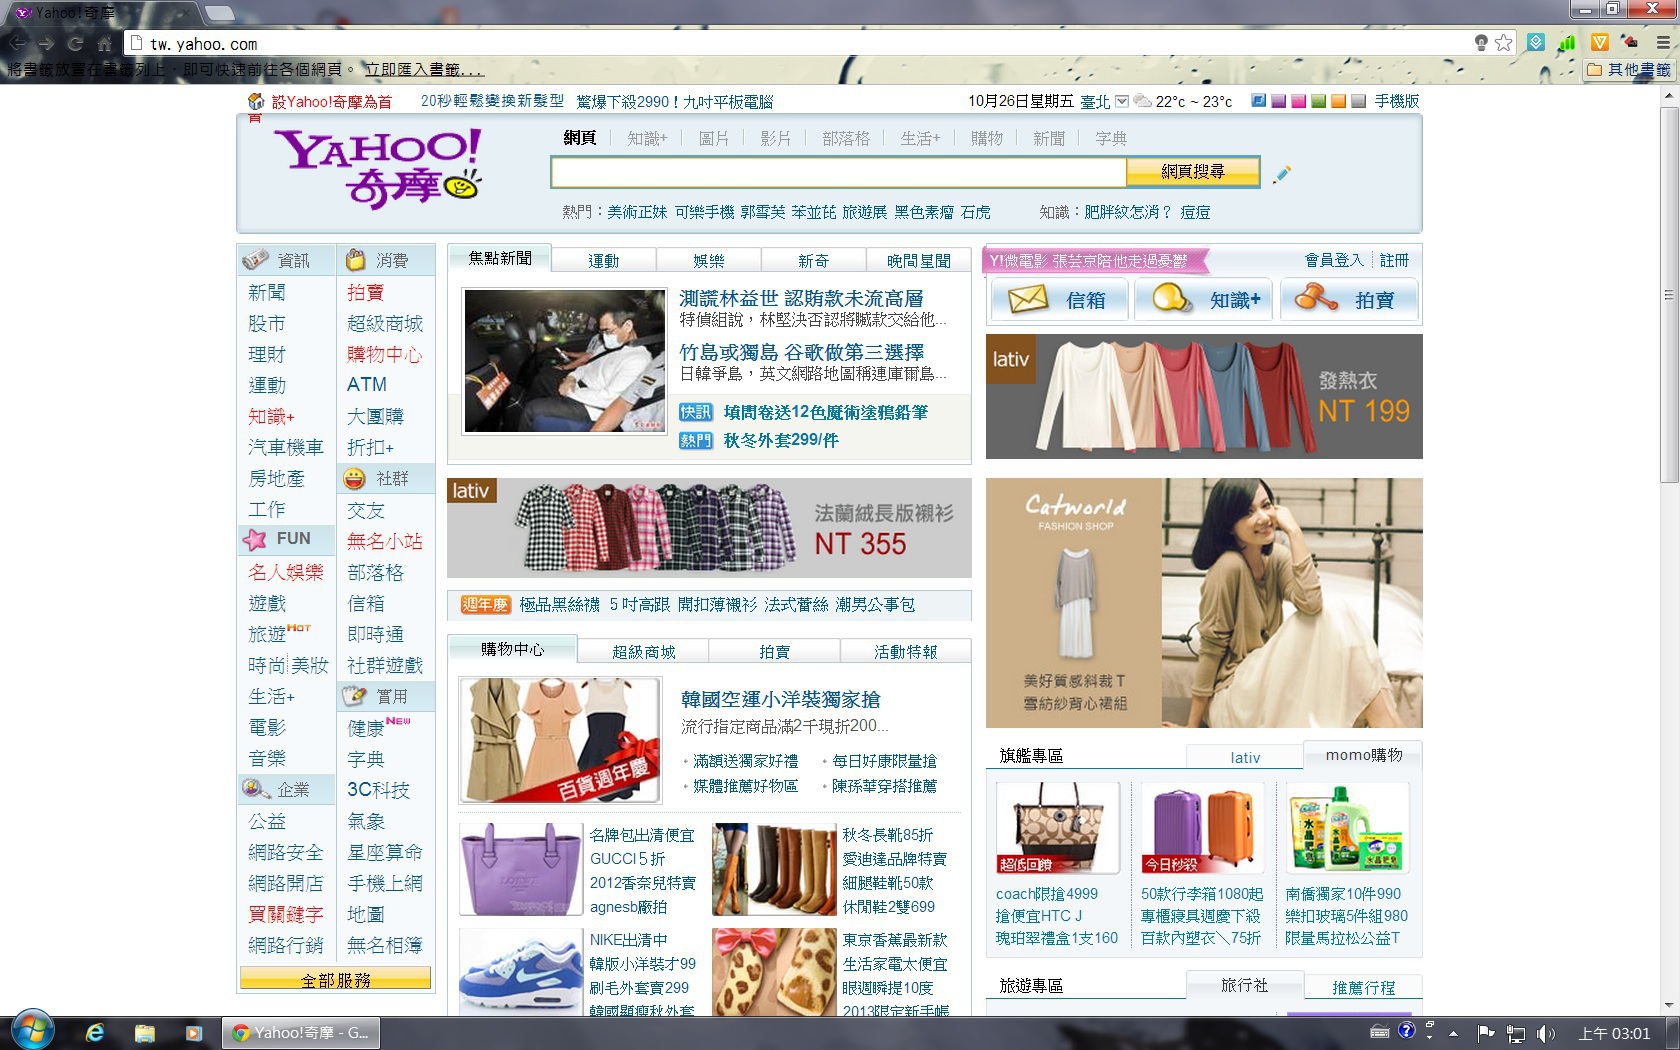Image resolution: width=1680 pixels, height=1050 pixels.
Task: Click the 全部服務 all services button
Action: (x=336, y=979)
